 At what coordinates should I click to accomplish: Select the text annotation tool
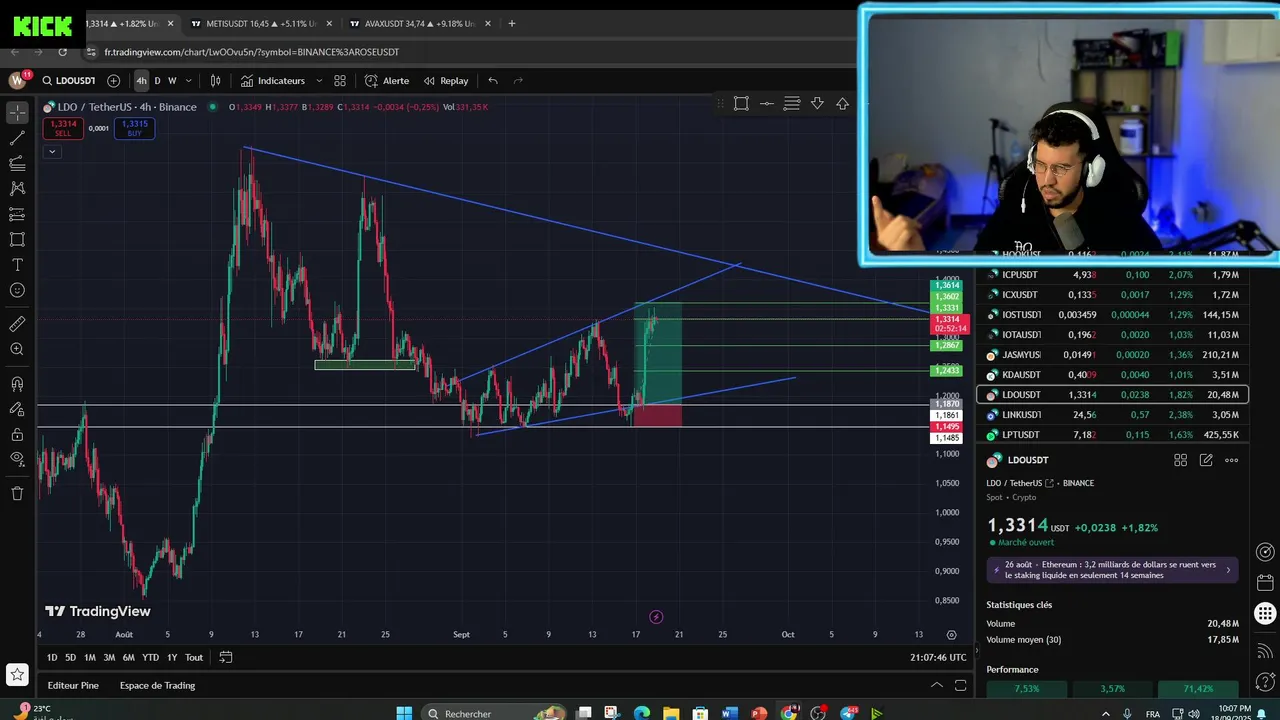(x=17, y=265)
